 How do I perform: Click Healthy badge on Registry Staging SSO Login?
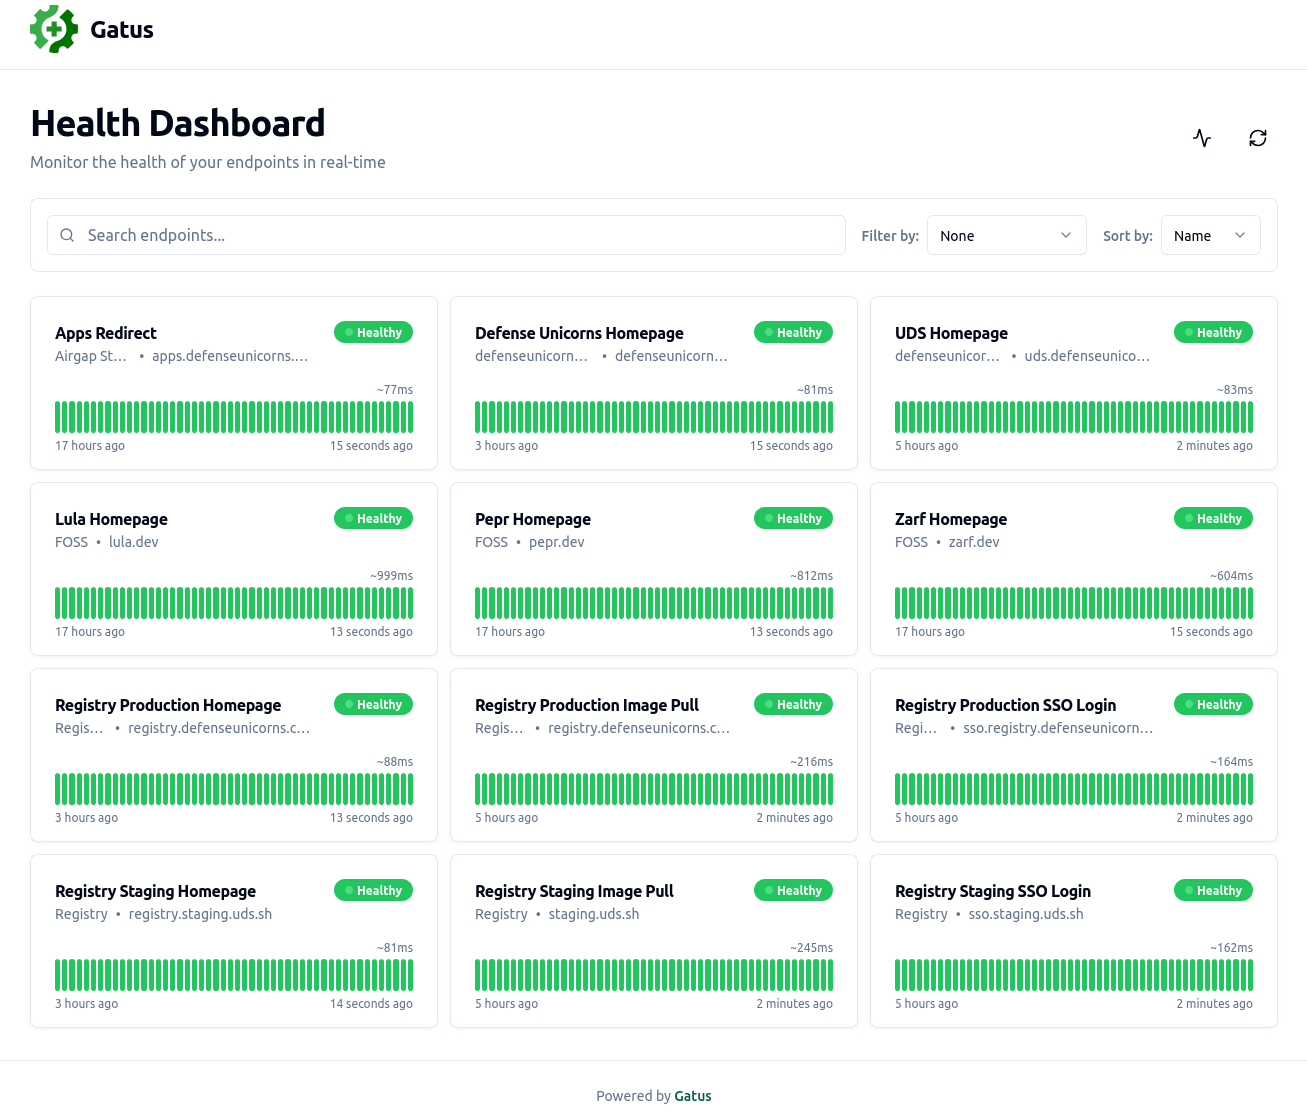[1213, 891]
